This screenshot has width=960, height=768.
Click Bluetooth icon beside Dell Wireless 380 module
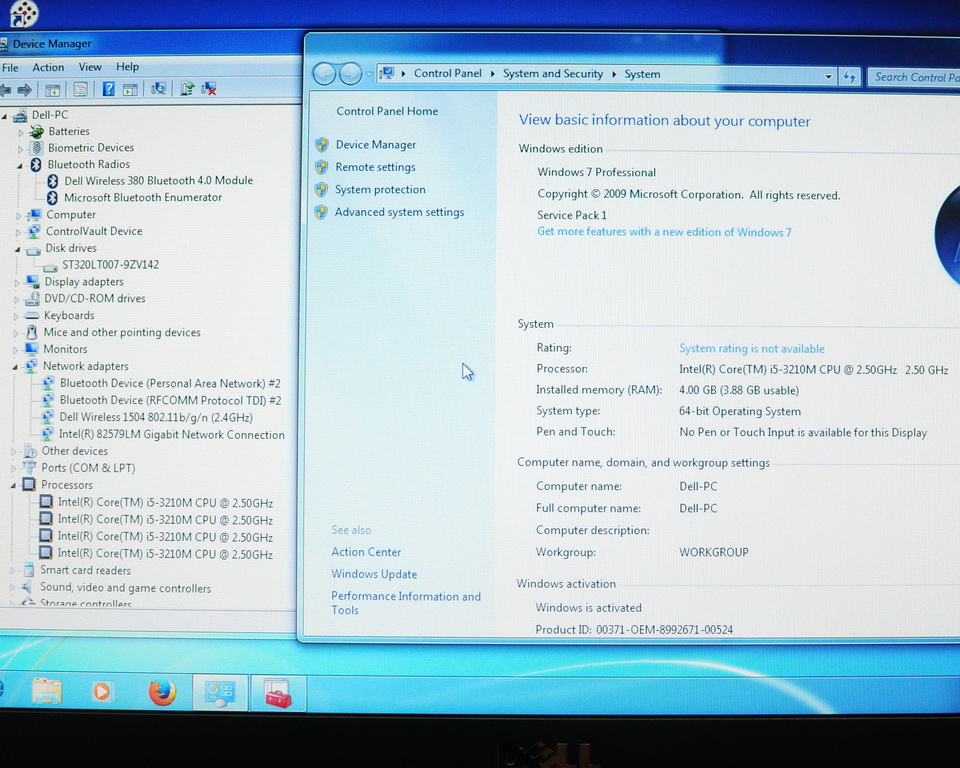pos(53,181)
